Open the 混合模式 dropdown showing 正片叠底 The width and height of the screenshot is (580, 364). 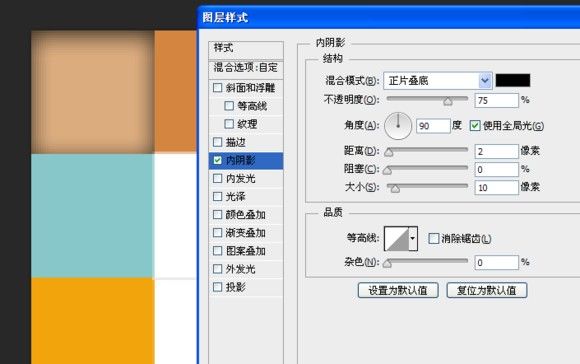438,81
